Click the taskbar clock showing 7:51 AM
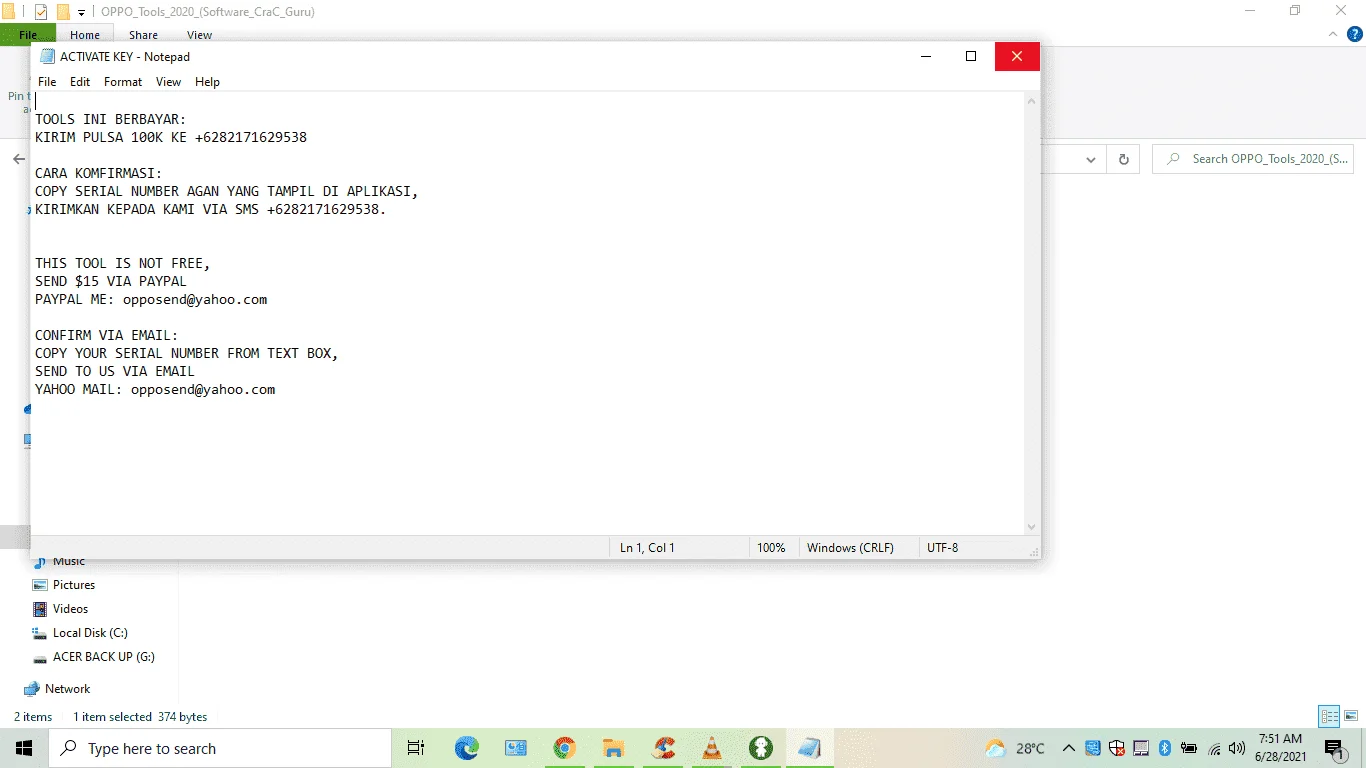This screenshot has width=1366, height=768. (1280, 748)
